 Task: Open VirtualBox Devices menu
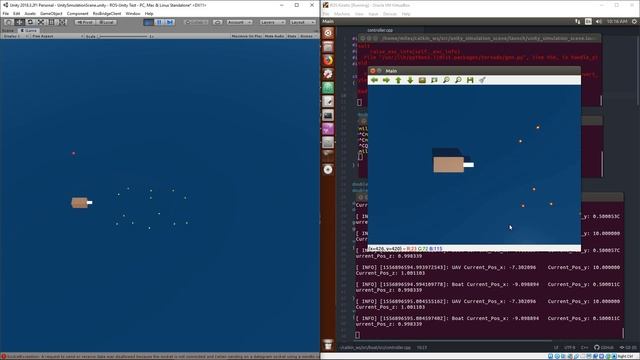tap(389, 14)
